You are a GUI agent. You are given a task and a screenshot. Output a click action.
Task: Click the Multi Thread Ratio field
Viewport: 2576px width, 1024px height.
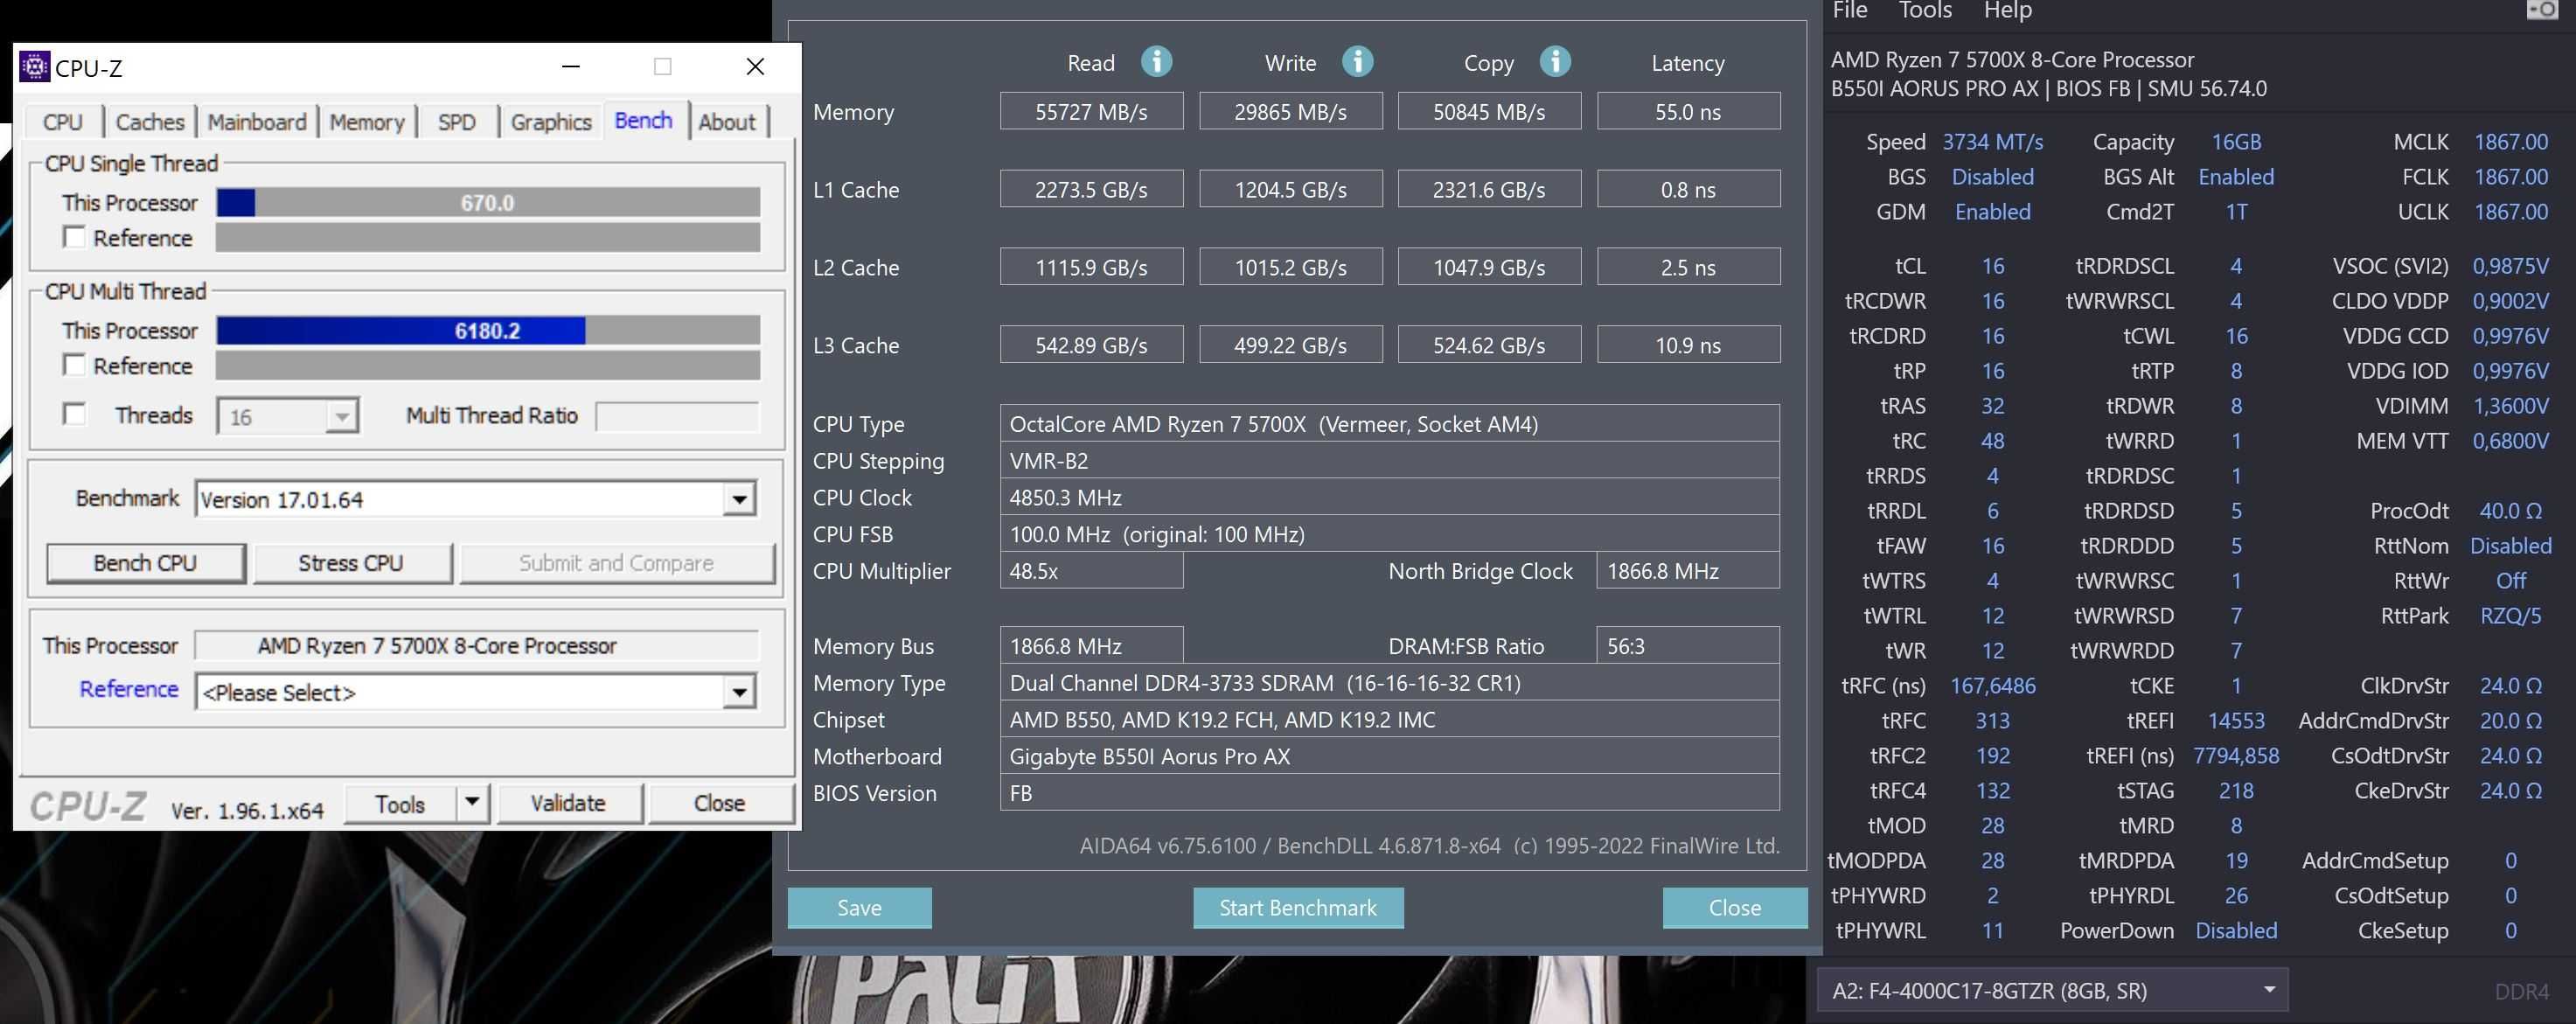click(x=677, y=416)
